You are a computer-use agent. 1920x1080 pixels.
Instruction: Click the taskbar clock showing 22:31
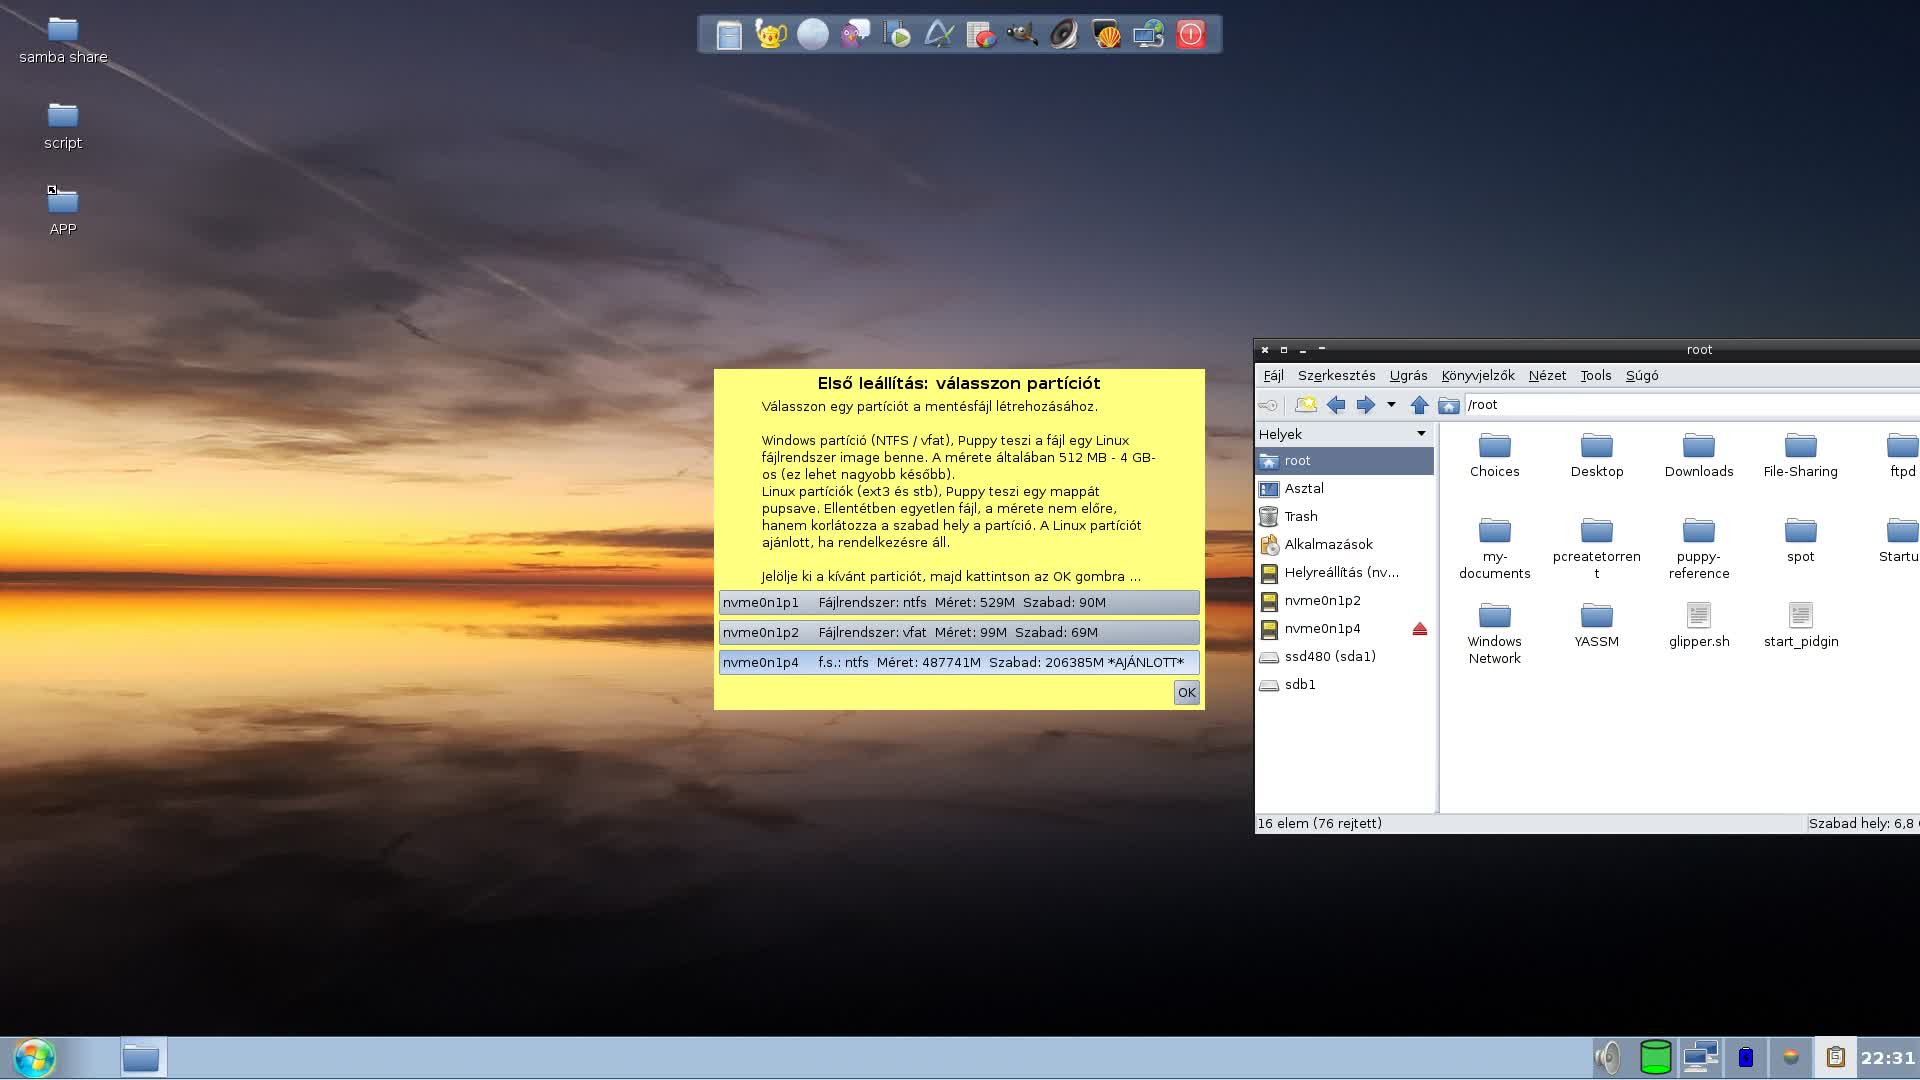pyautogui.click(x=1887, y=1058)
